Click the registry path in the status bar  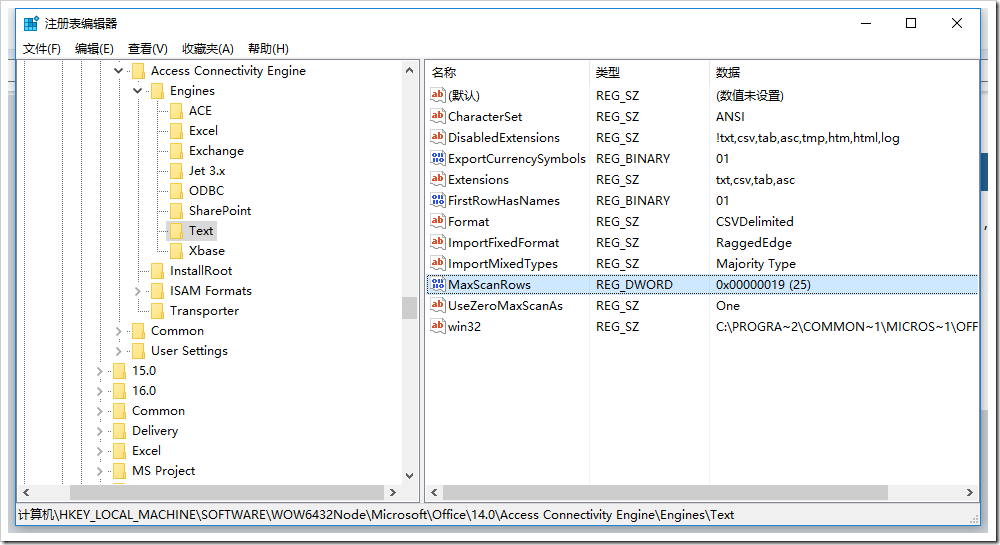click(376, 514)
